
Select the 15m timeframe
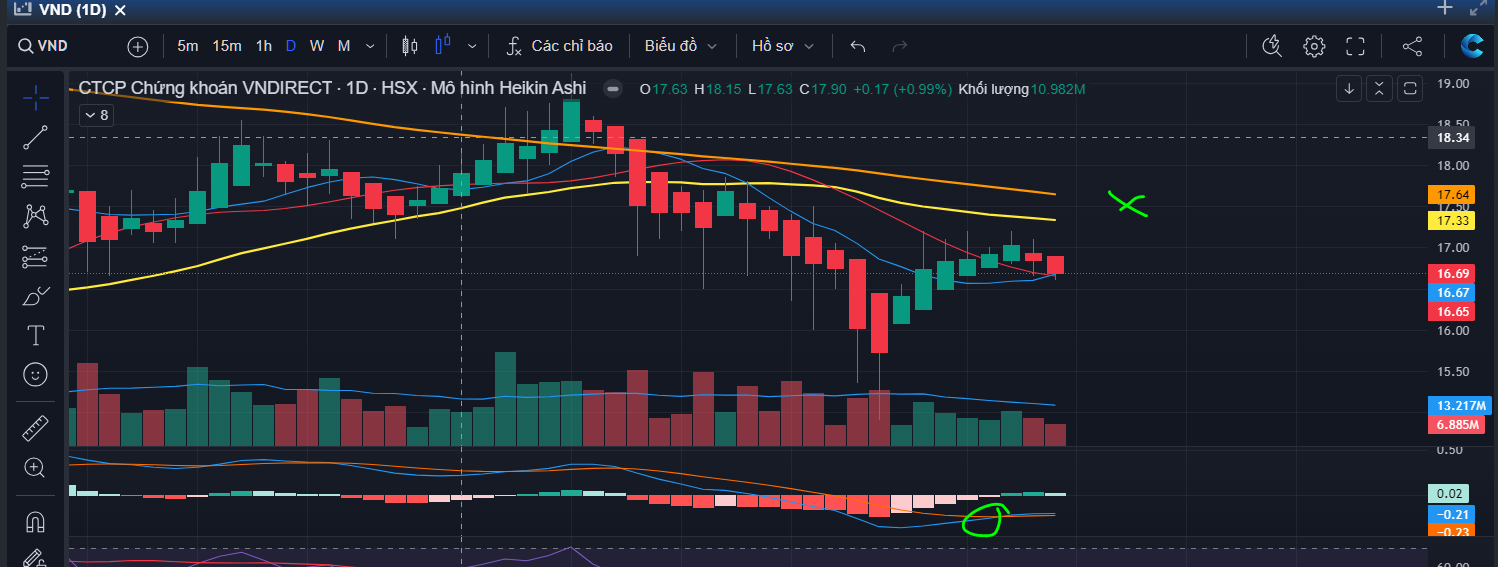point(227,46)
